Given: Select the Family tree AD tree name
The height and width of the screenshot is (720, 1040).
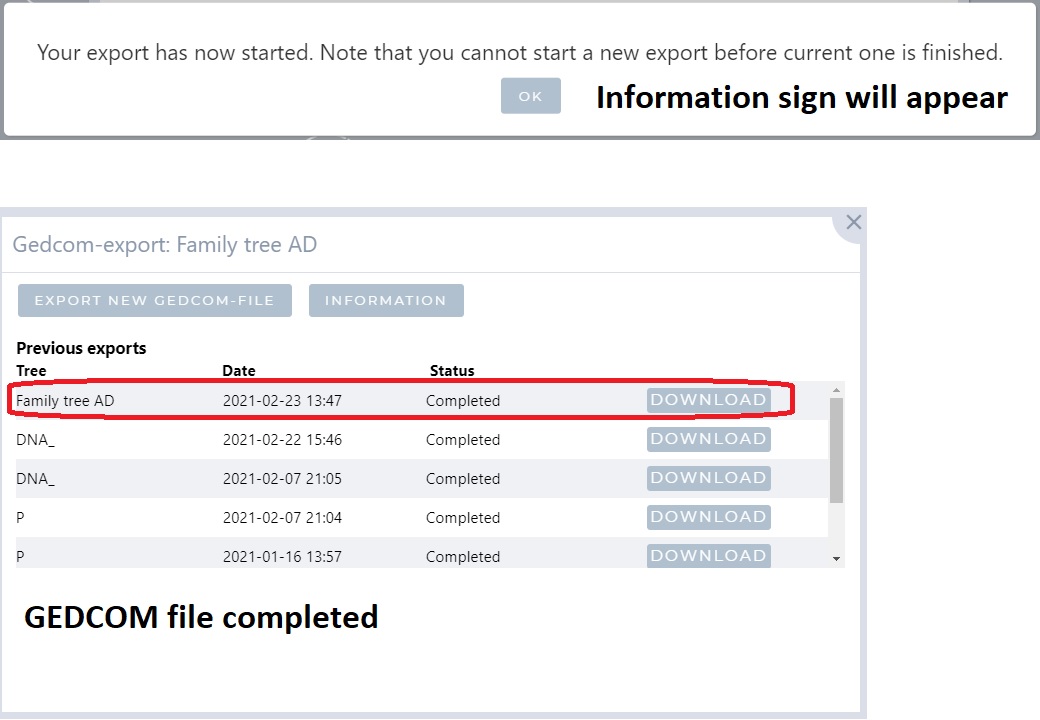Looking at the screenshot, I should coord(65,401).
